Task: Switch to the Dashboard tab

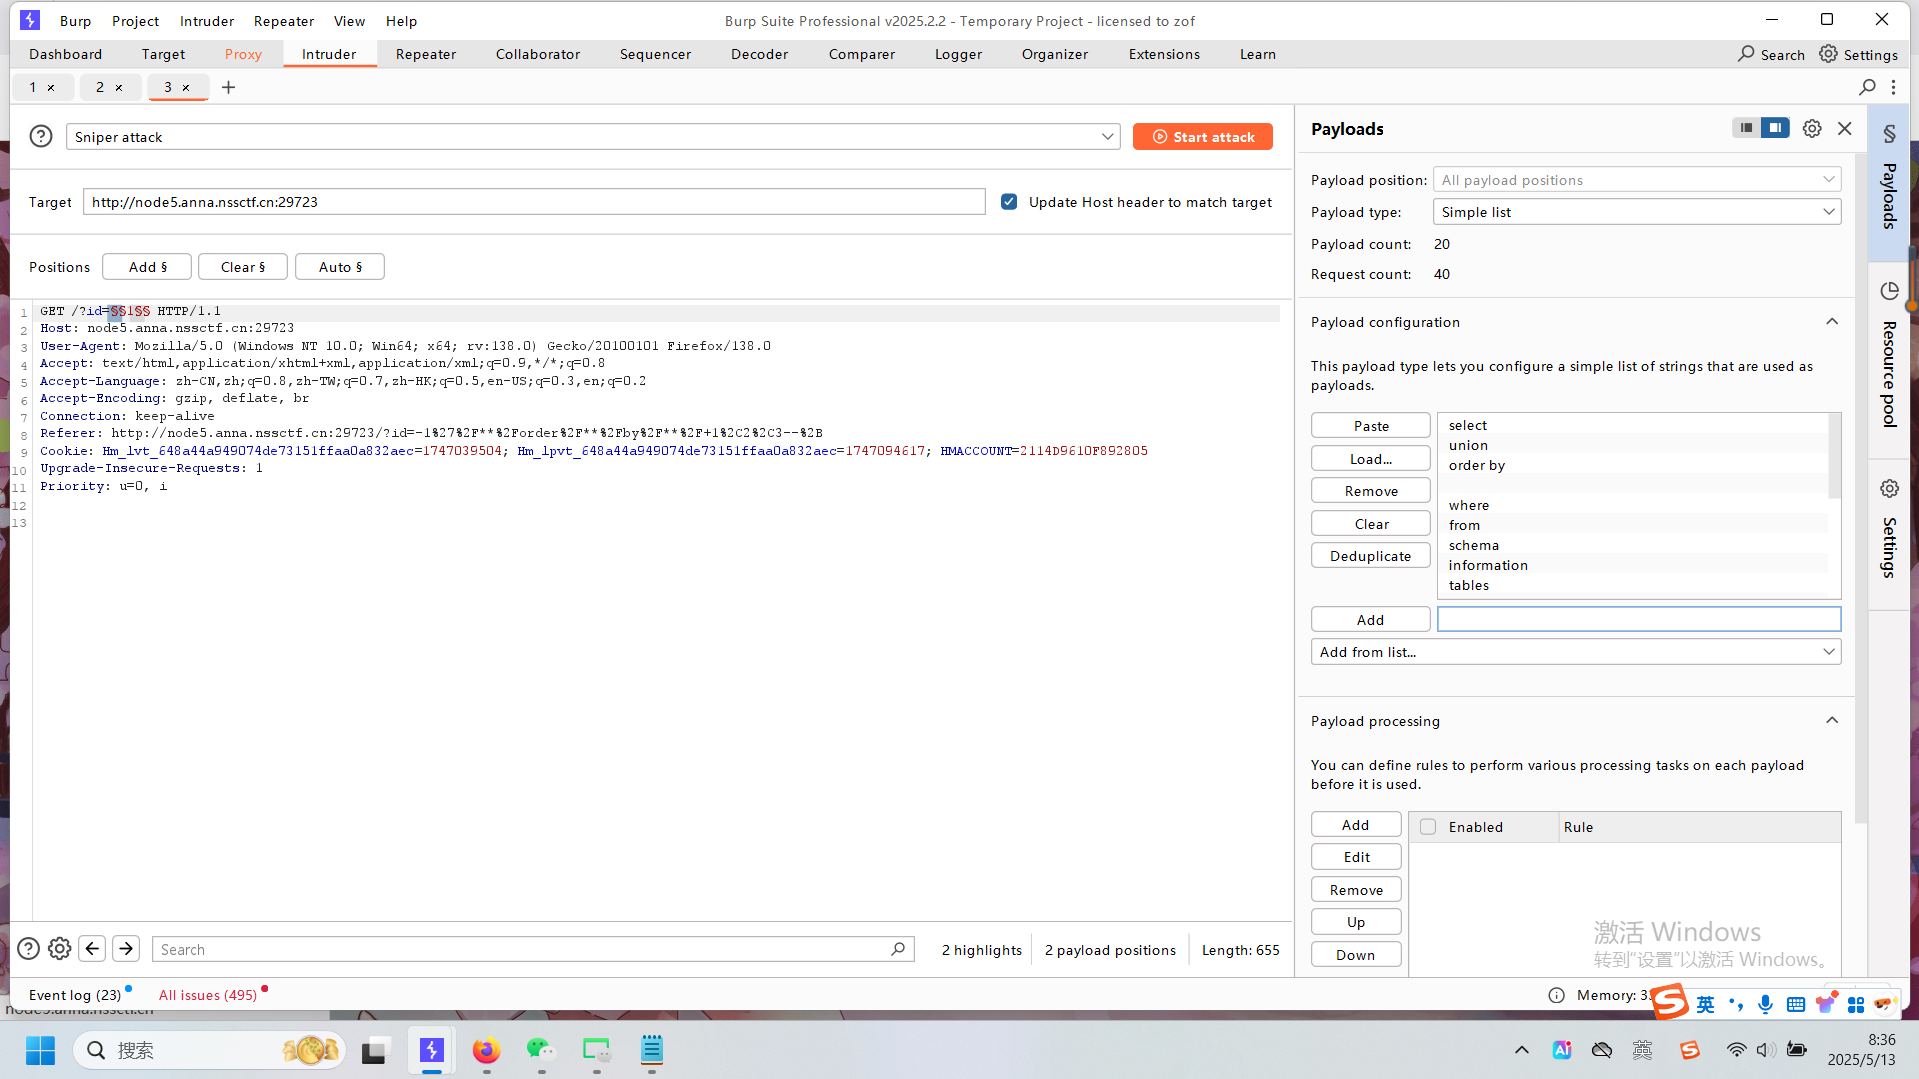Action: [65, 54]
